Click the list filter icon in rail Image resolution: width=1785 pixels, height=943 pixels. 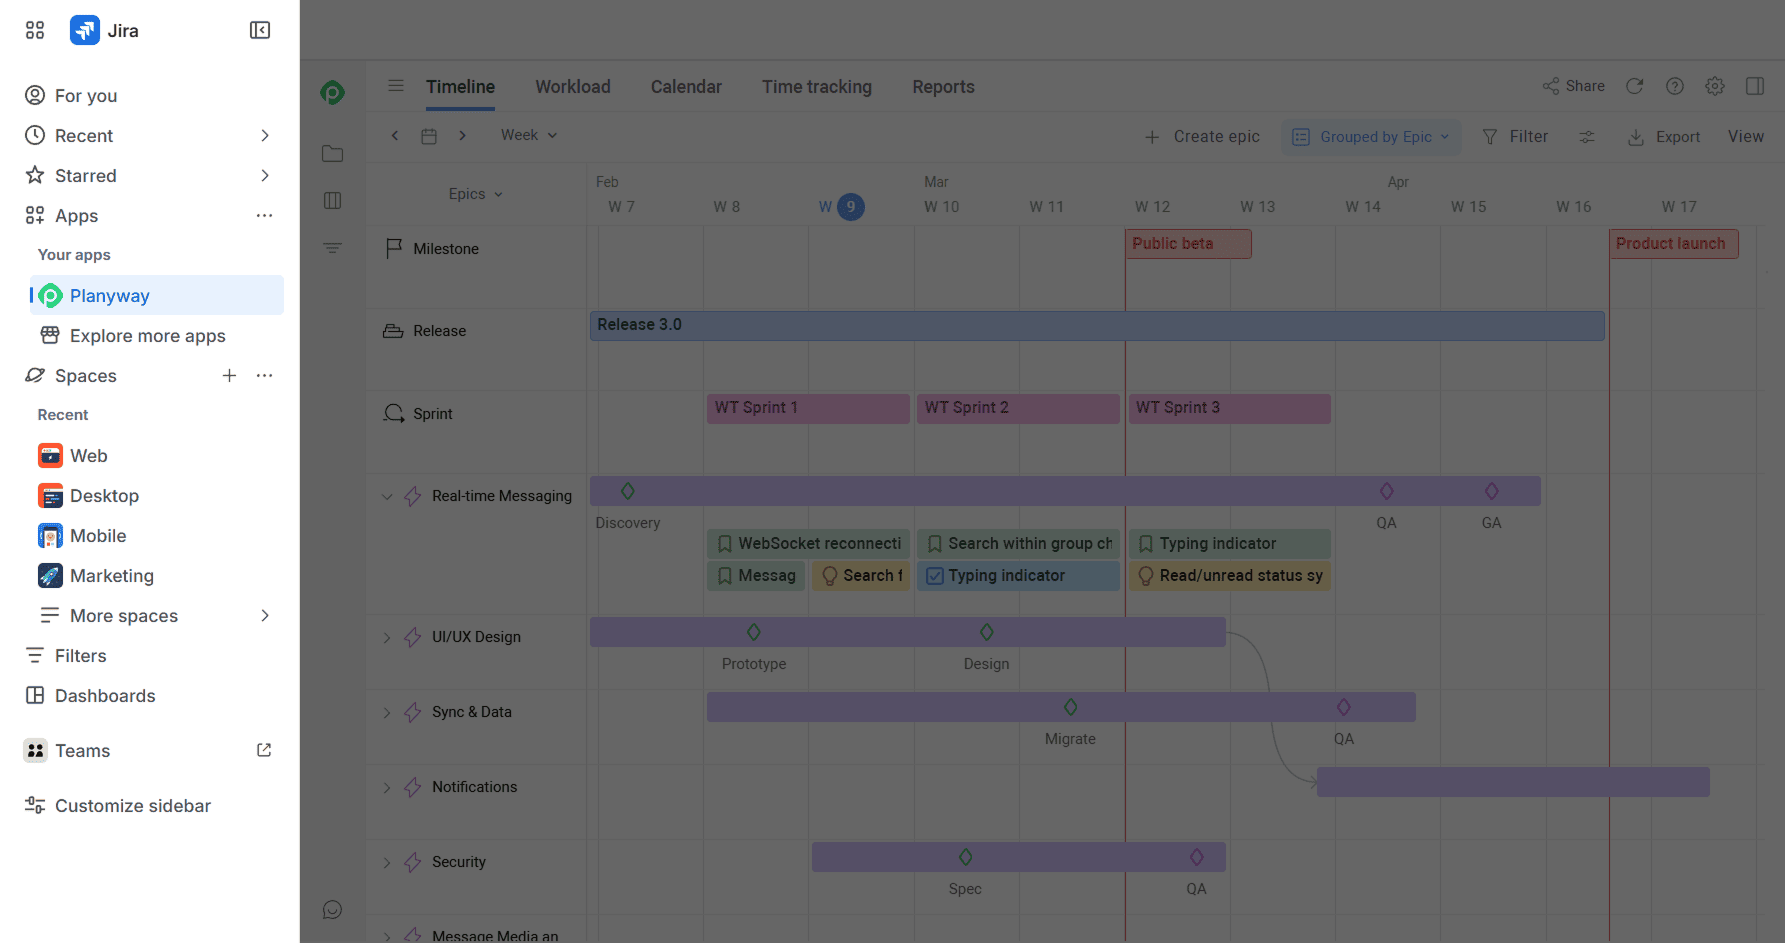pyautogui.click(x=333, y=247)
